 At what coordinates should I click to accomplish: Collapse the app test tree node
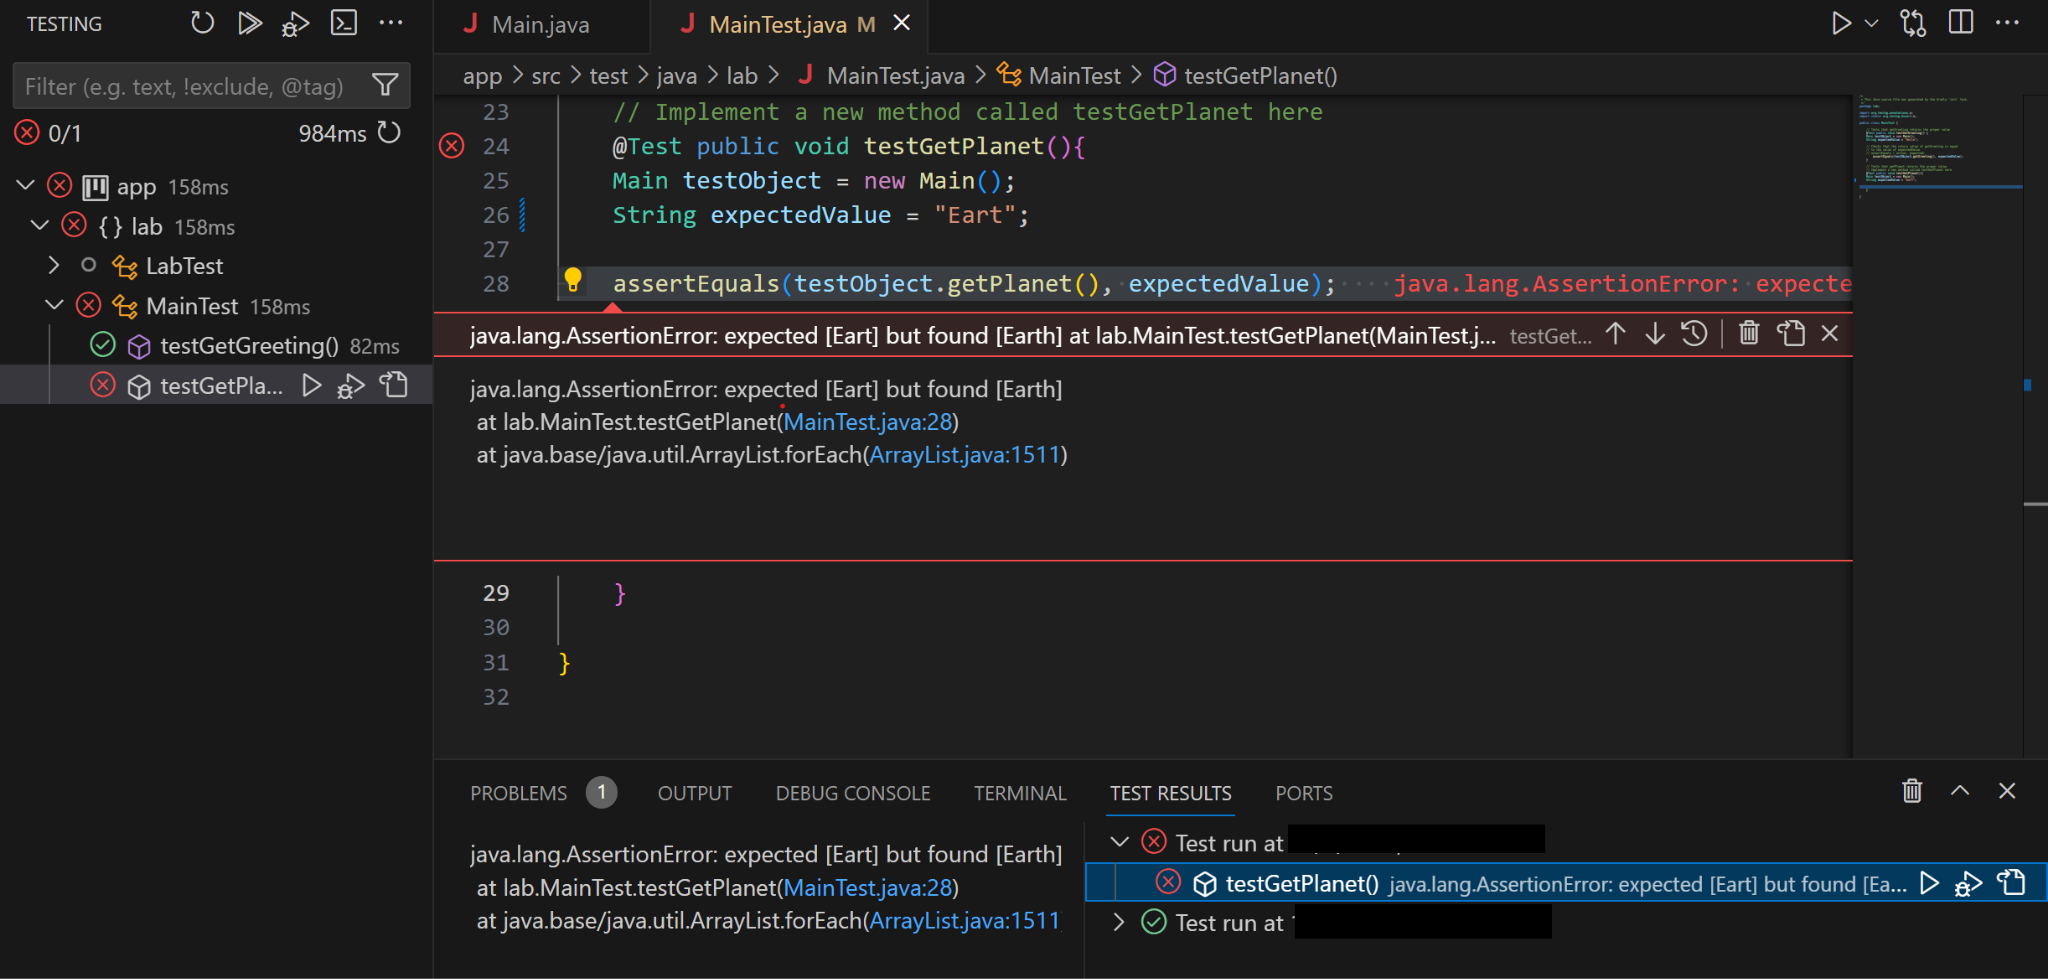tap(26, 186)
